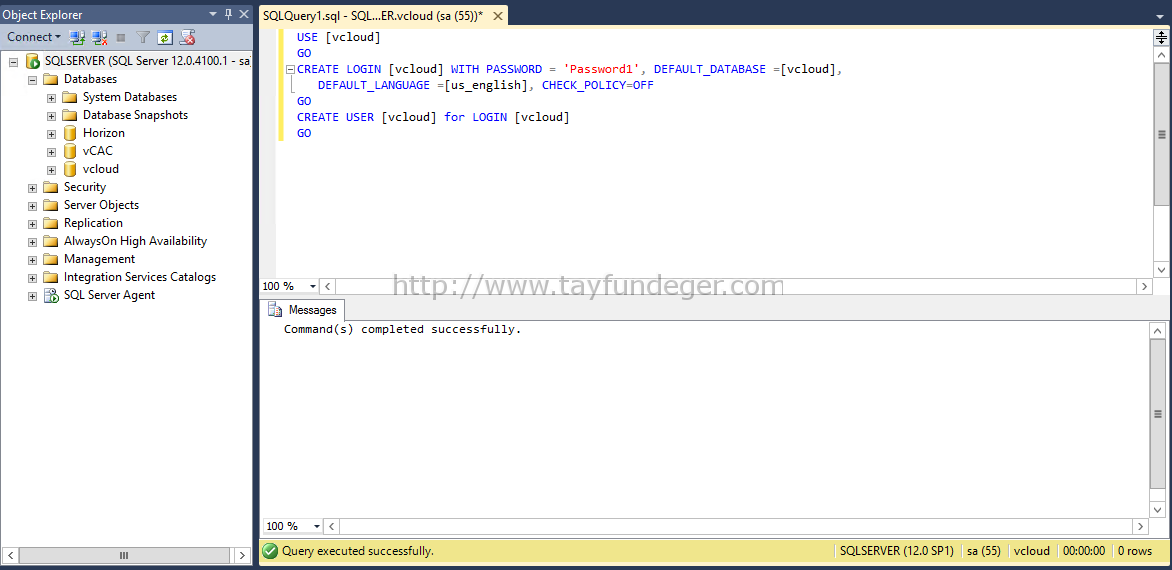Screen dimensions: 1172x570
Task: Click the Replication folder icon
Action: pyautogui.click(x=51, y=223)
